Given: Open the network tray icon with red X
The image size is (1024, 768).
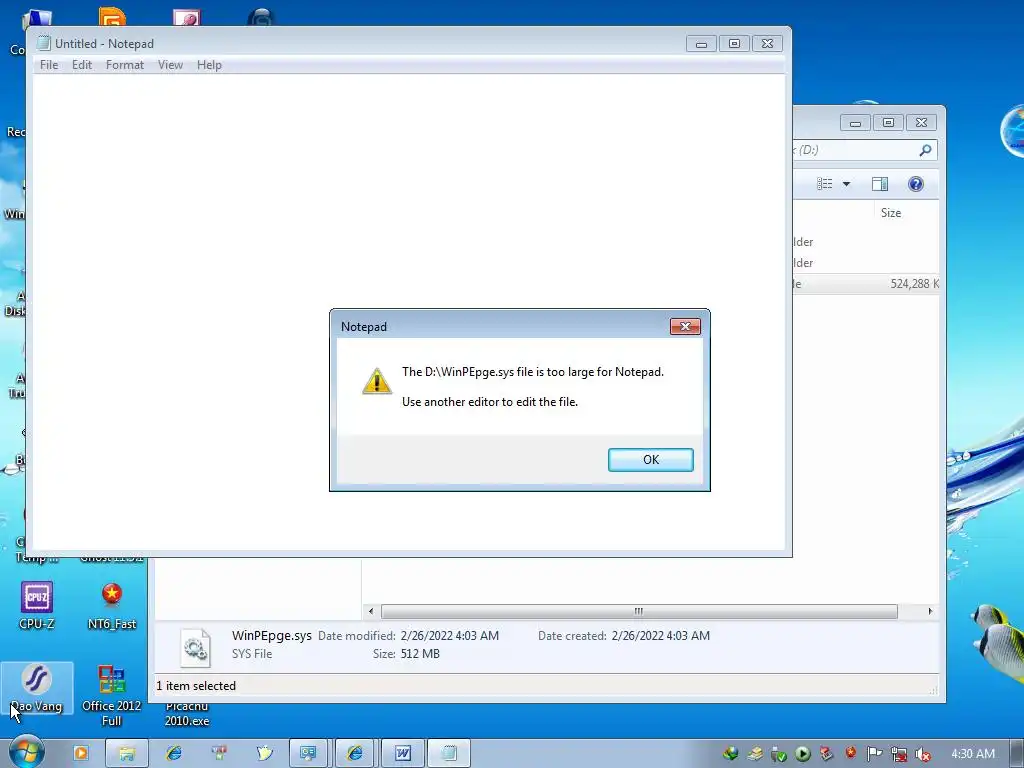Looking at the screenshot, I should pyautogui.click(x=899, y=754).
